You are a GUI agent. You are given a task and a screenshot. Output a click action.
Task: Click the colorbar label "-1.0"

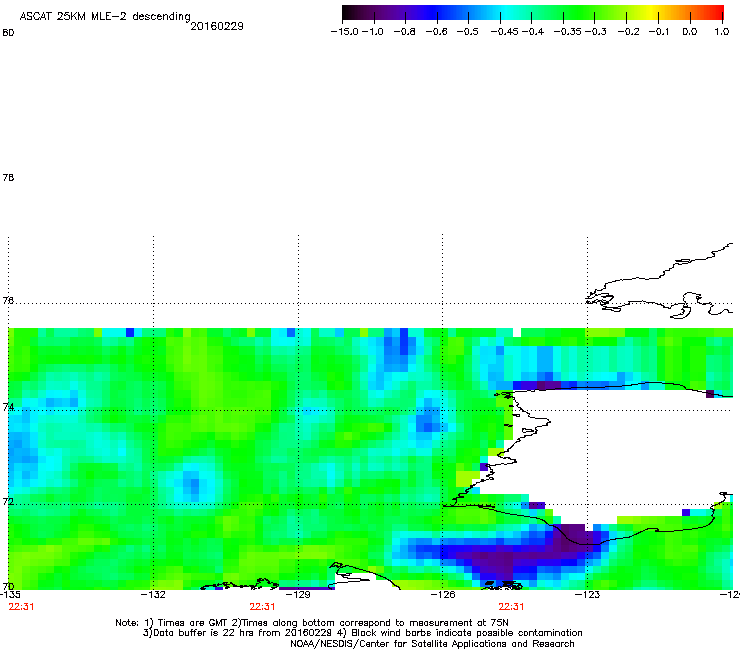[372, 32]
